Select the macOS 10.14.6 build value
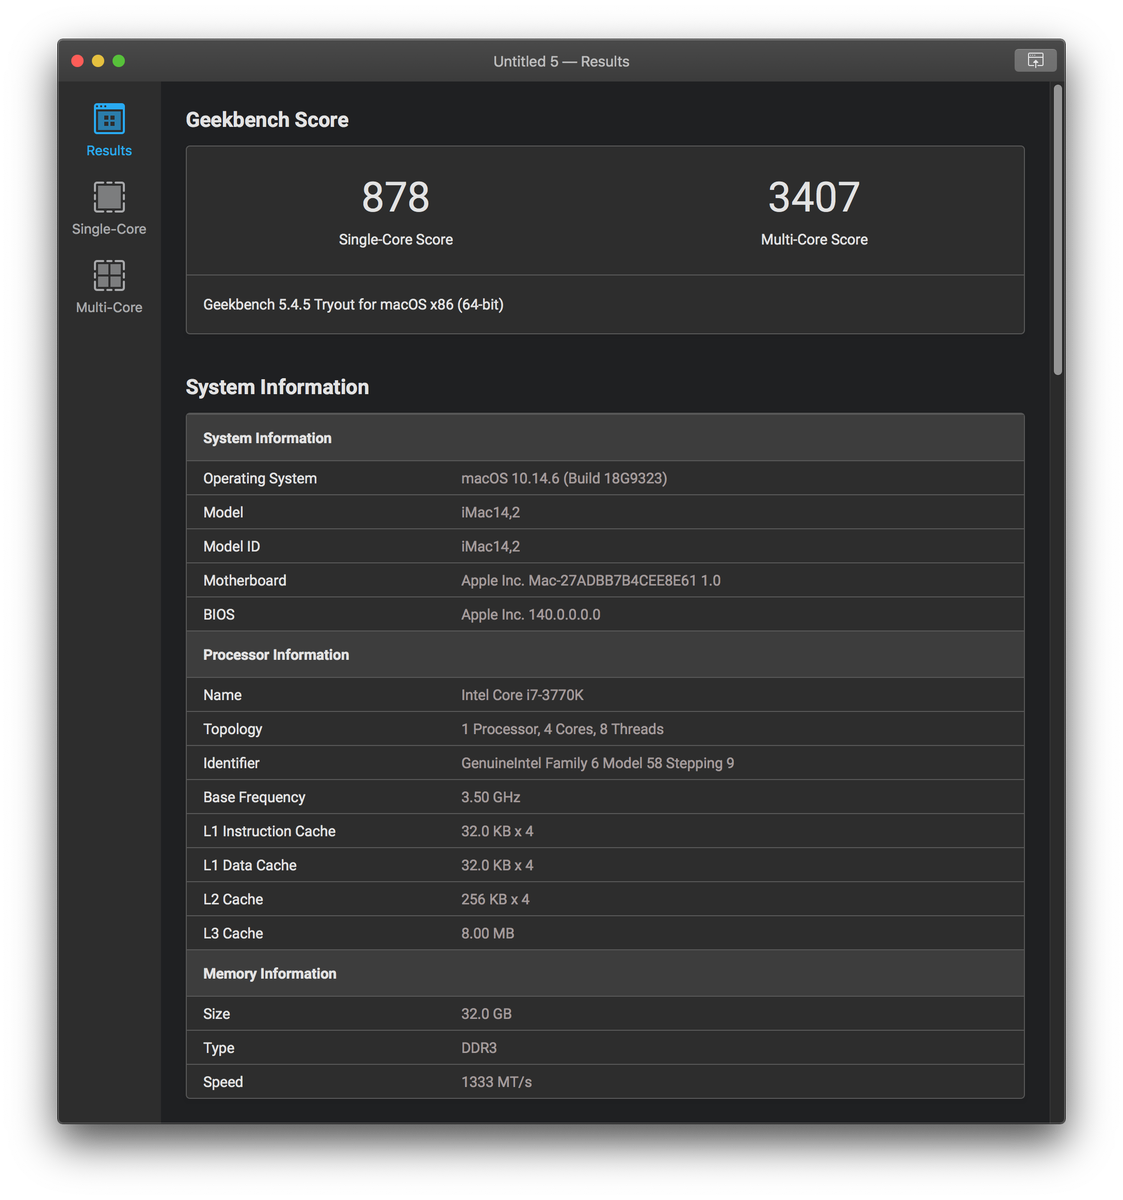This screenshot has height=1200, width=1123. (x=564, y=479)
